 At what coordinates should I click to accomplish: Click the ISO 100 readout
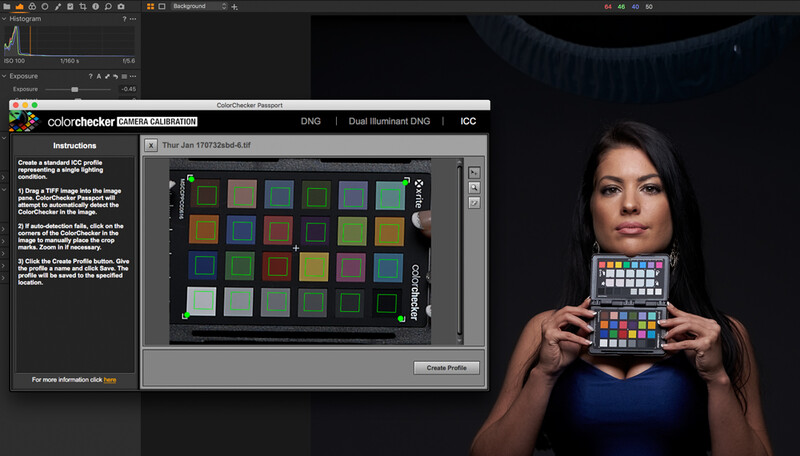pos(14,61)
